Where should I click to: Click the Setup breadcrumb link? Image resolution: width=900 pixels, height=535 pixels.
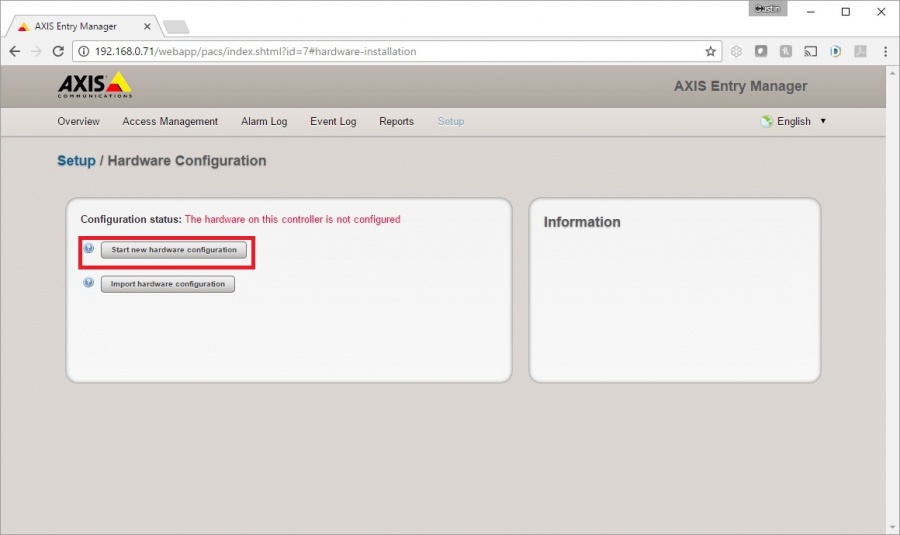click(76, 161)
